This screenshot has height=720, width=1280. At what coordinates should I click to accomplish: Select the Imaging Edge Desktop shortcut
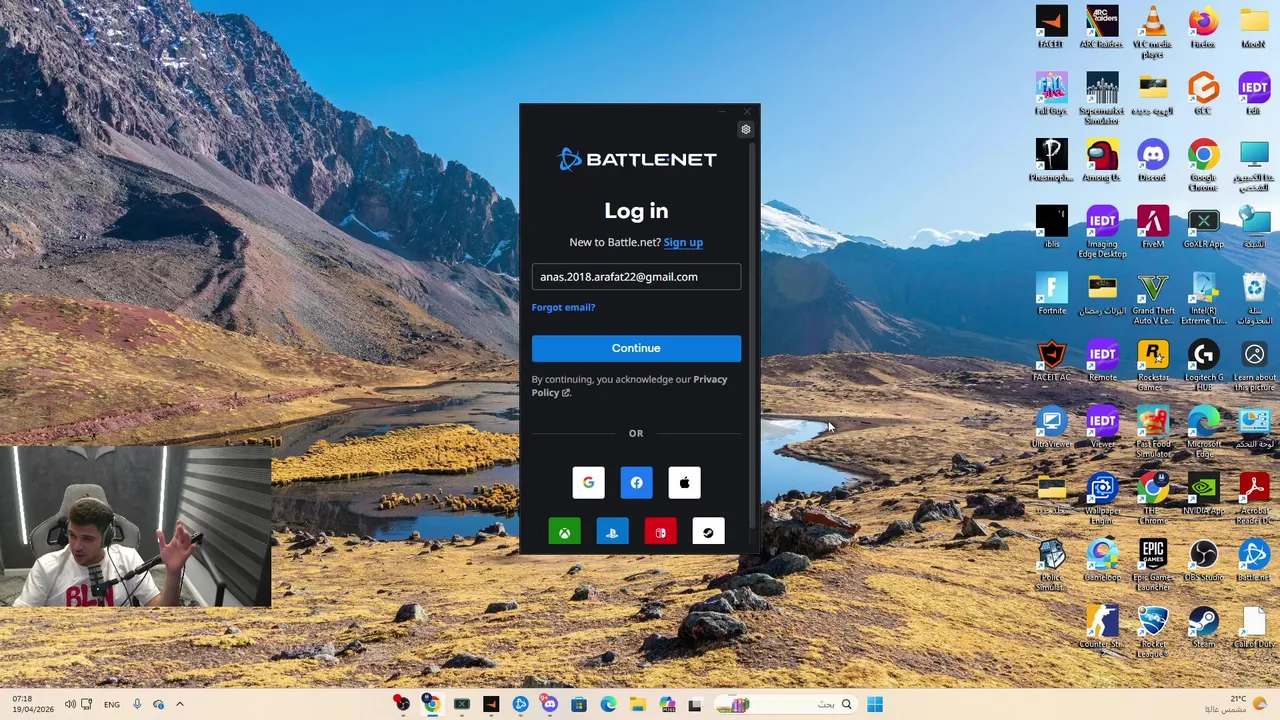click(x=1101, y=232)
